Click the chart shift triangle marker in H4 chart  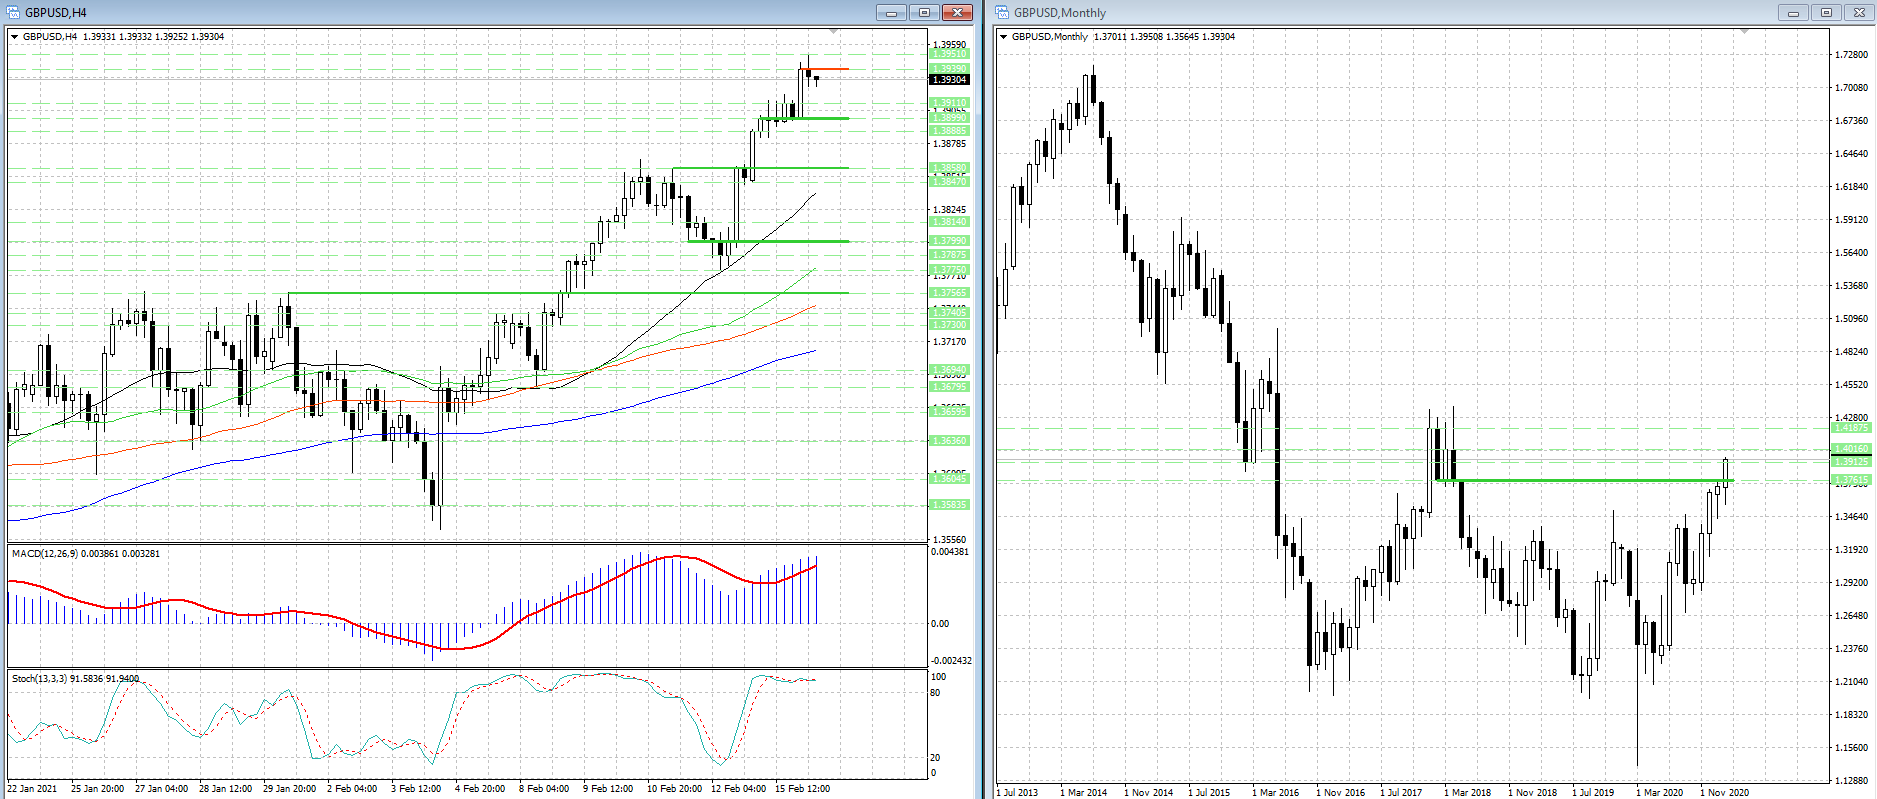click(834, 32)
